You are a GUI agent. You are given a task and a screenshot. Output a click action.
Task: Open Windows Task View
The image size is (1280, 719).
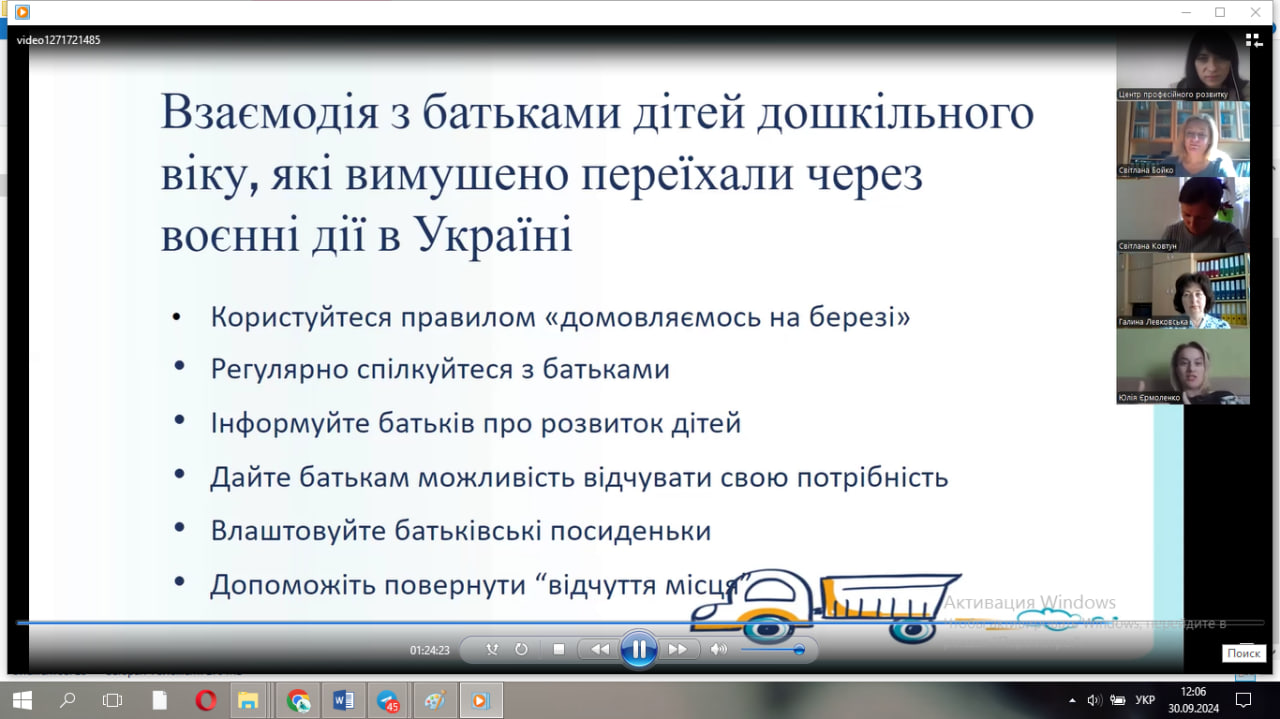(113, 700)
